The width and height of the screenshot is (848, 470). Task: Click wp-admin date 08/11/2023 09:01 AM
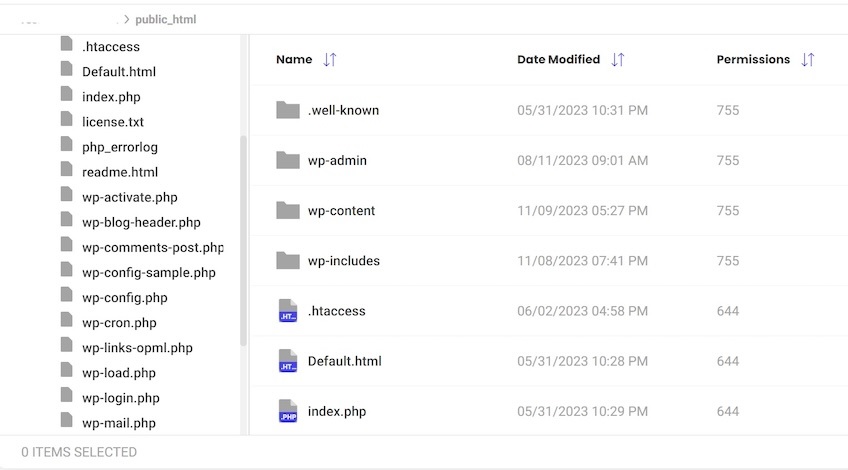[x=582, y=161]
